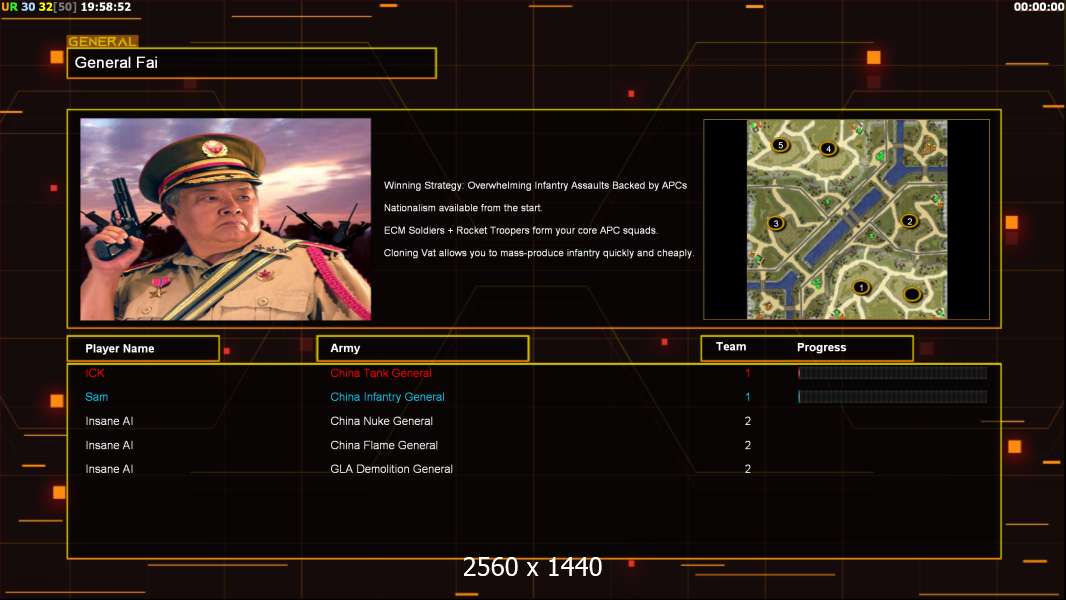Click the empty black start marker on minimap
The width and height of the screenshot is (1066, 600).
tap(912, 294)
